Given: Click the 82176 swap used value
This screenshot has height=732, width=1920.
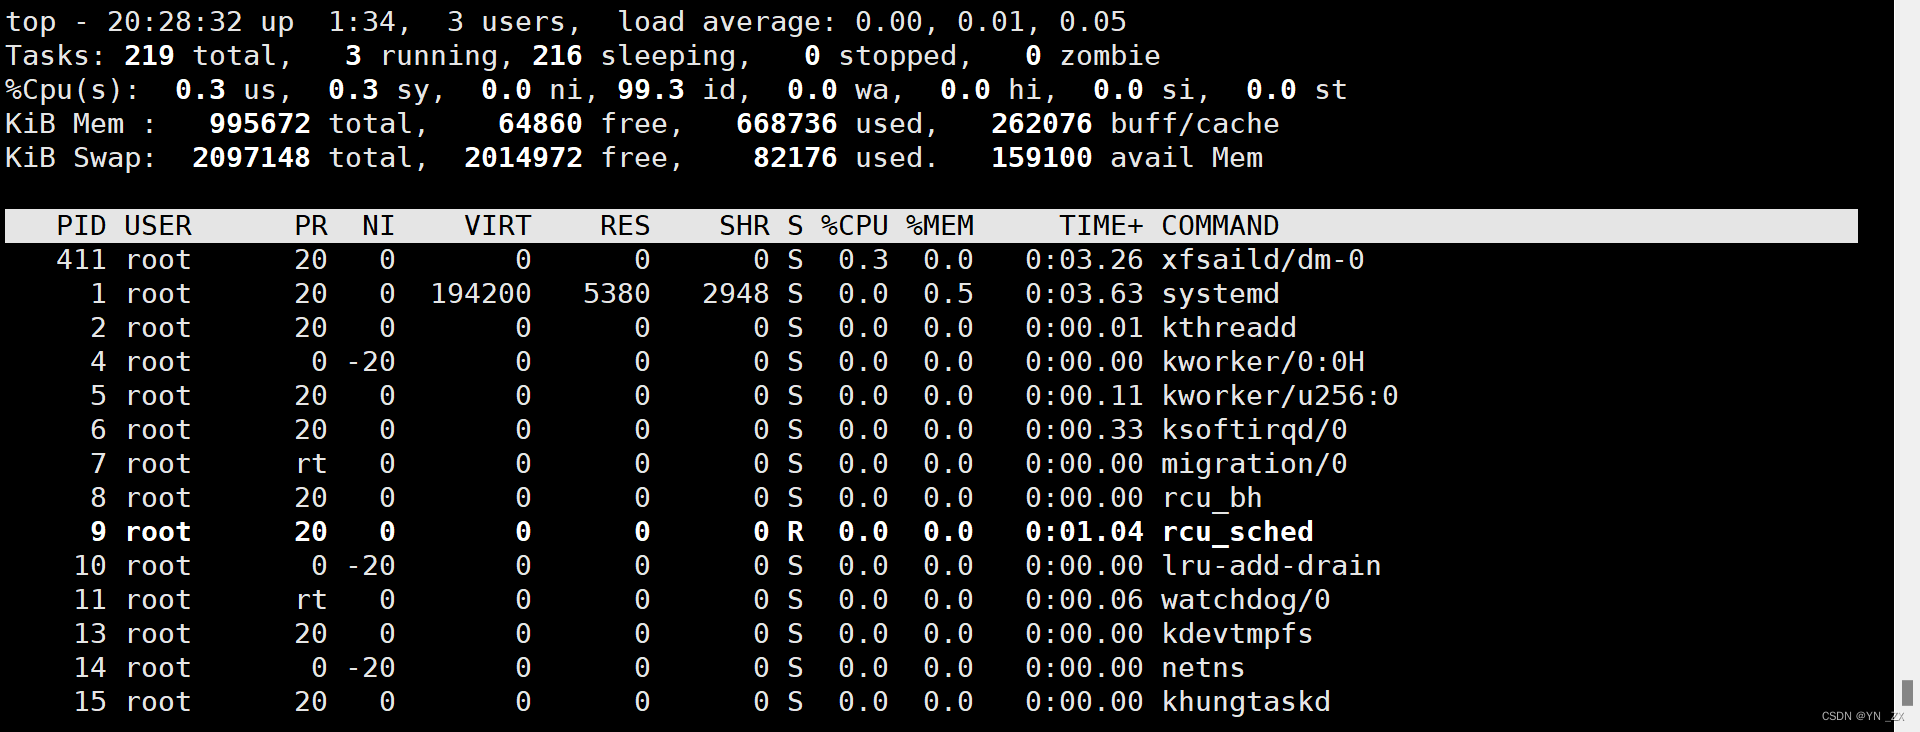Looking at the screenshot, I should (x=795, y=158).
